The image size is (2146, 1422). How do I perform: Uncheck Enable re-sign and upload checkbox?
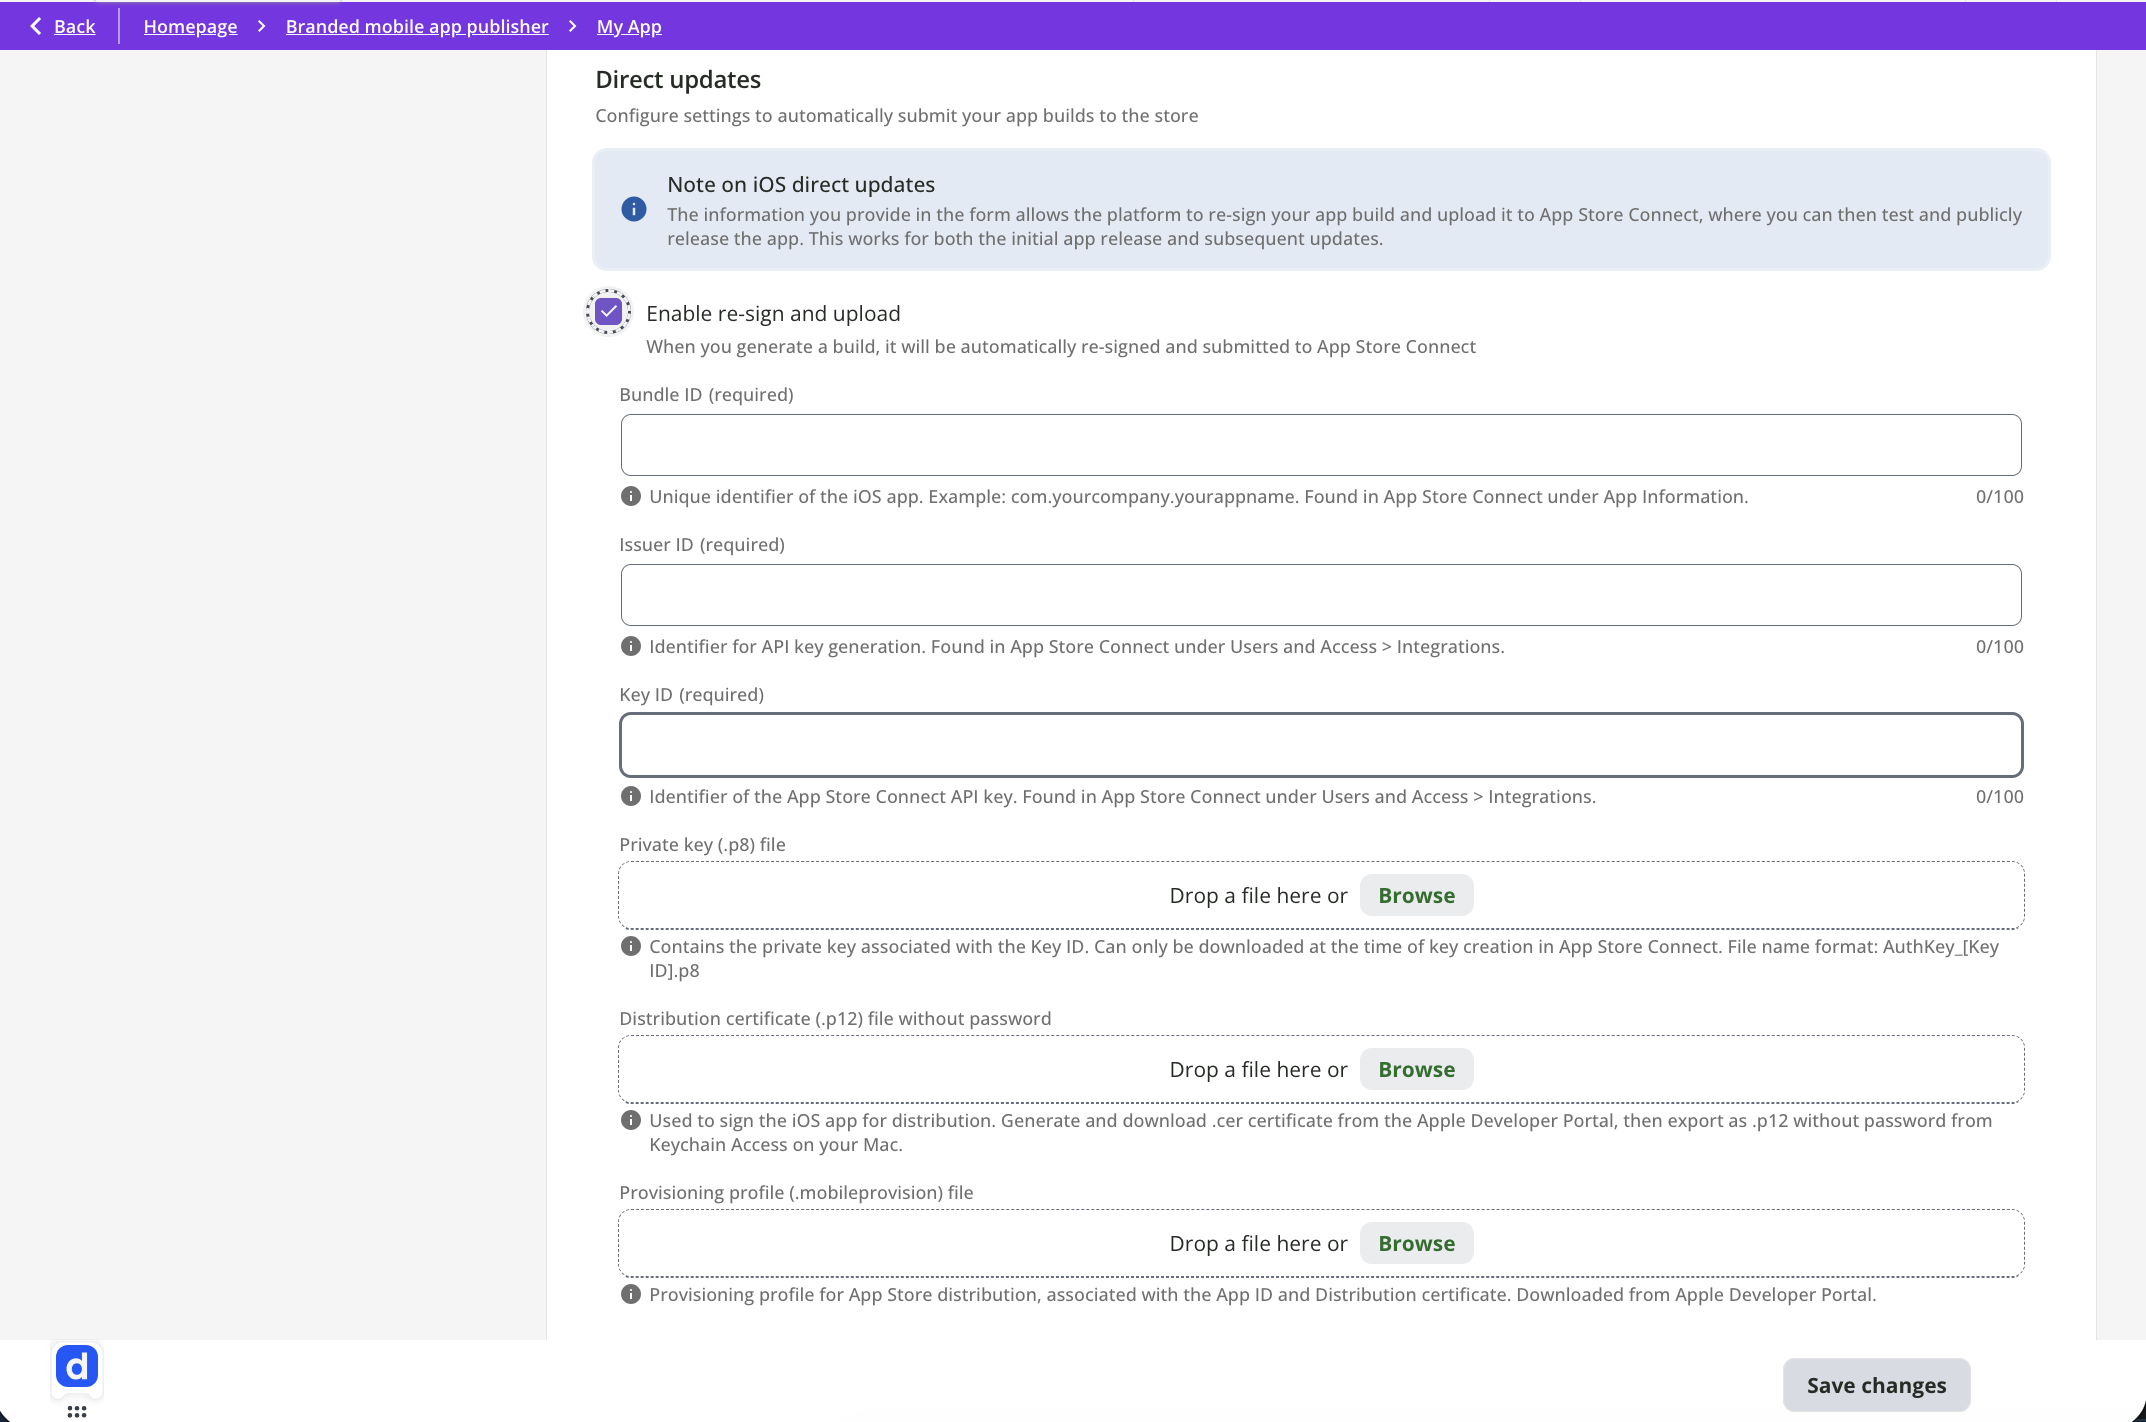tap(608, 312)
